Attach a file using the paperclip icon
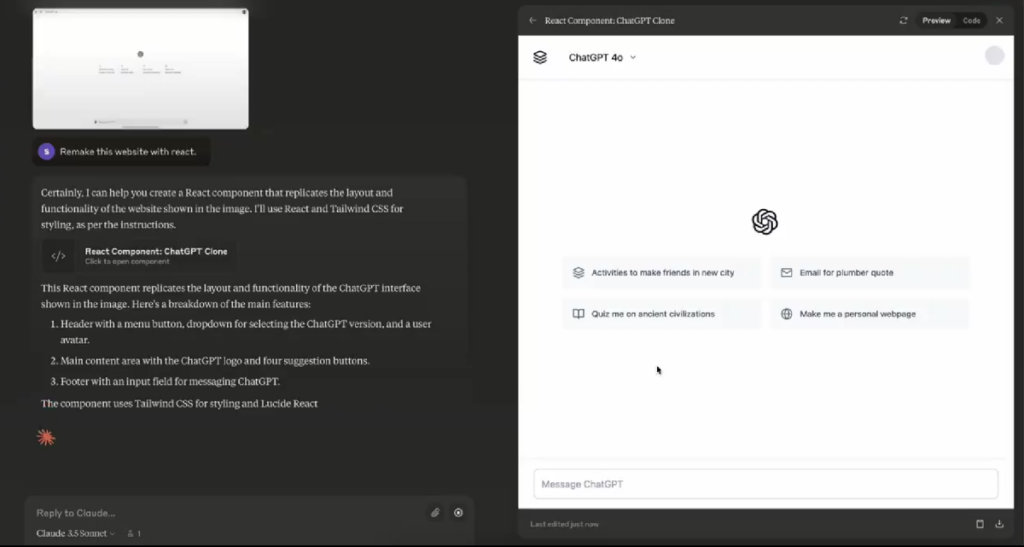Viewport: 1024px width, 547px height. pyautogui.click(x=435, y=513)
